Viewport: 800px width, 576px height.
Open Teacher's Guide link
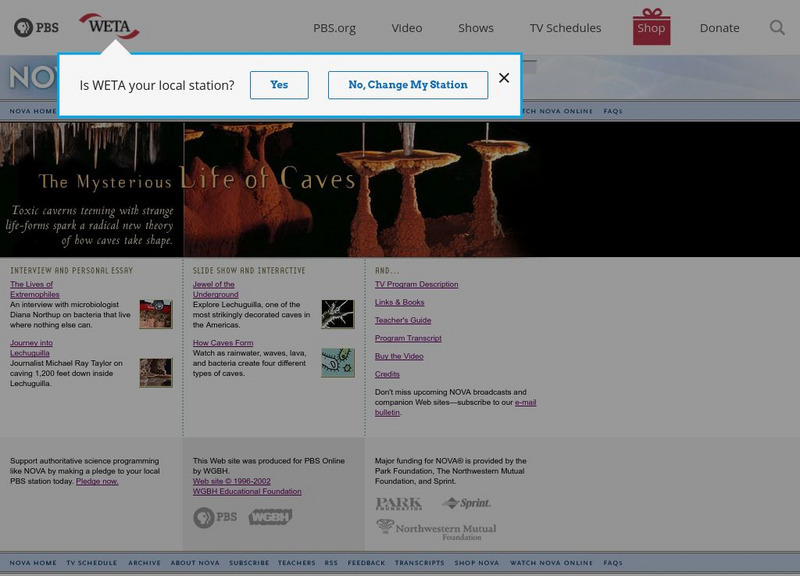[403, 320]
